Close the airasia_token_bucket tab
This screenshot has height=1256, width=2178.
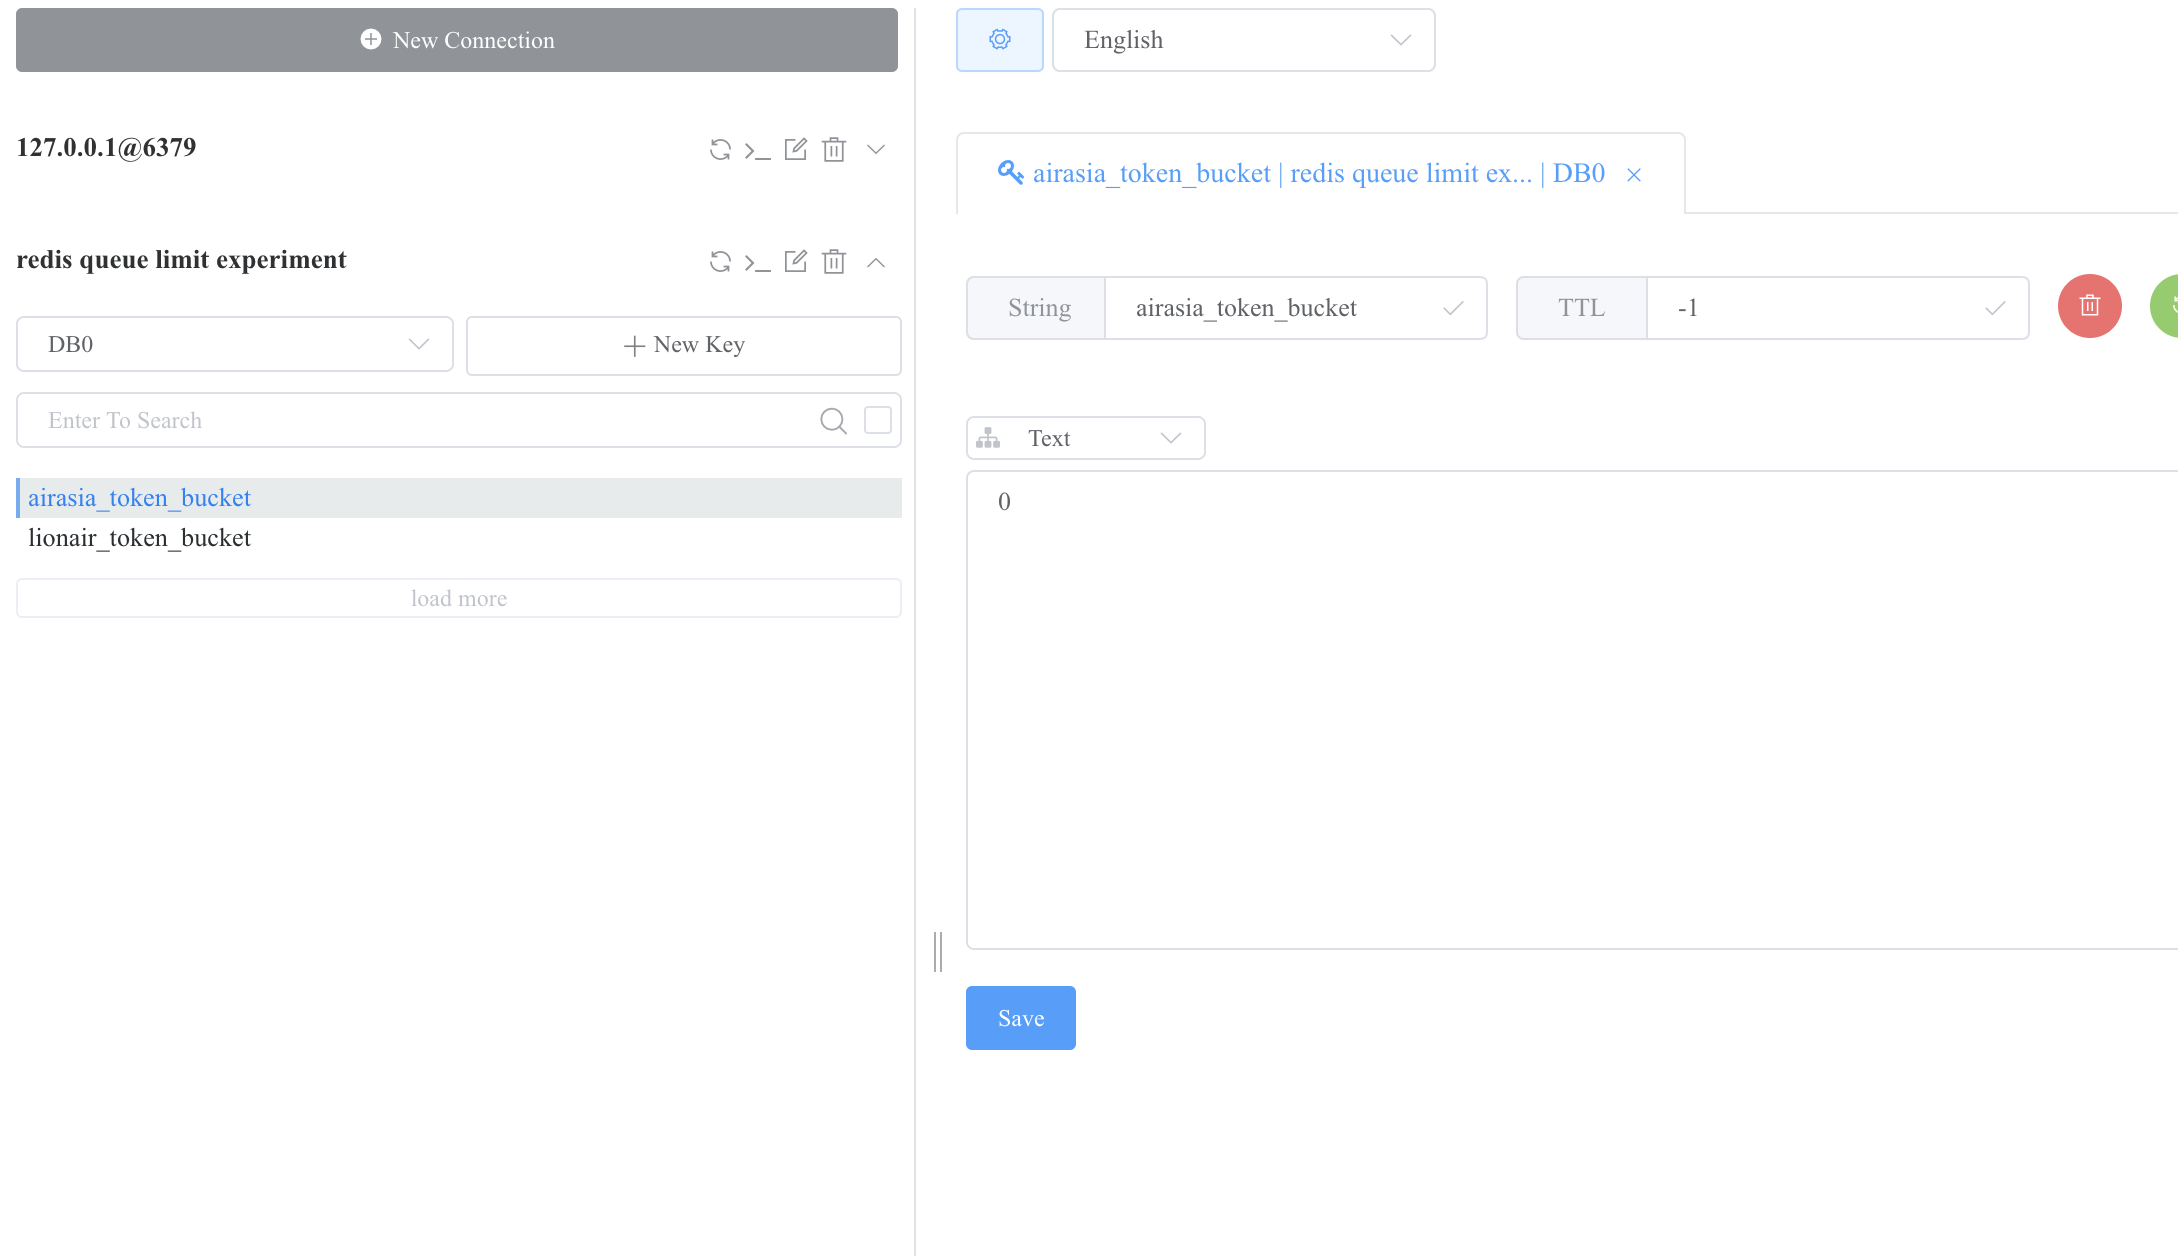[1634, 175]
